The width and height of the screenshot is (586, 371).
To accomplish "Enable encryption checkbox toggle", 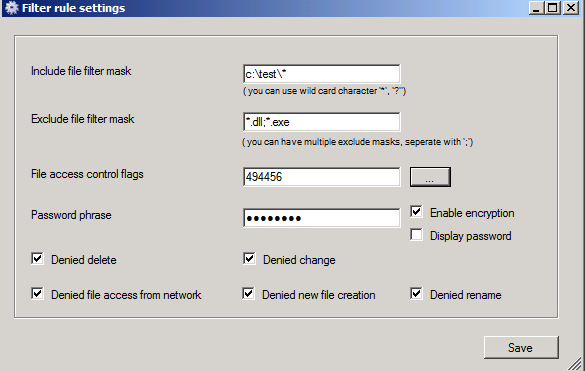I will click(416, 211).
